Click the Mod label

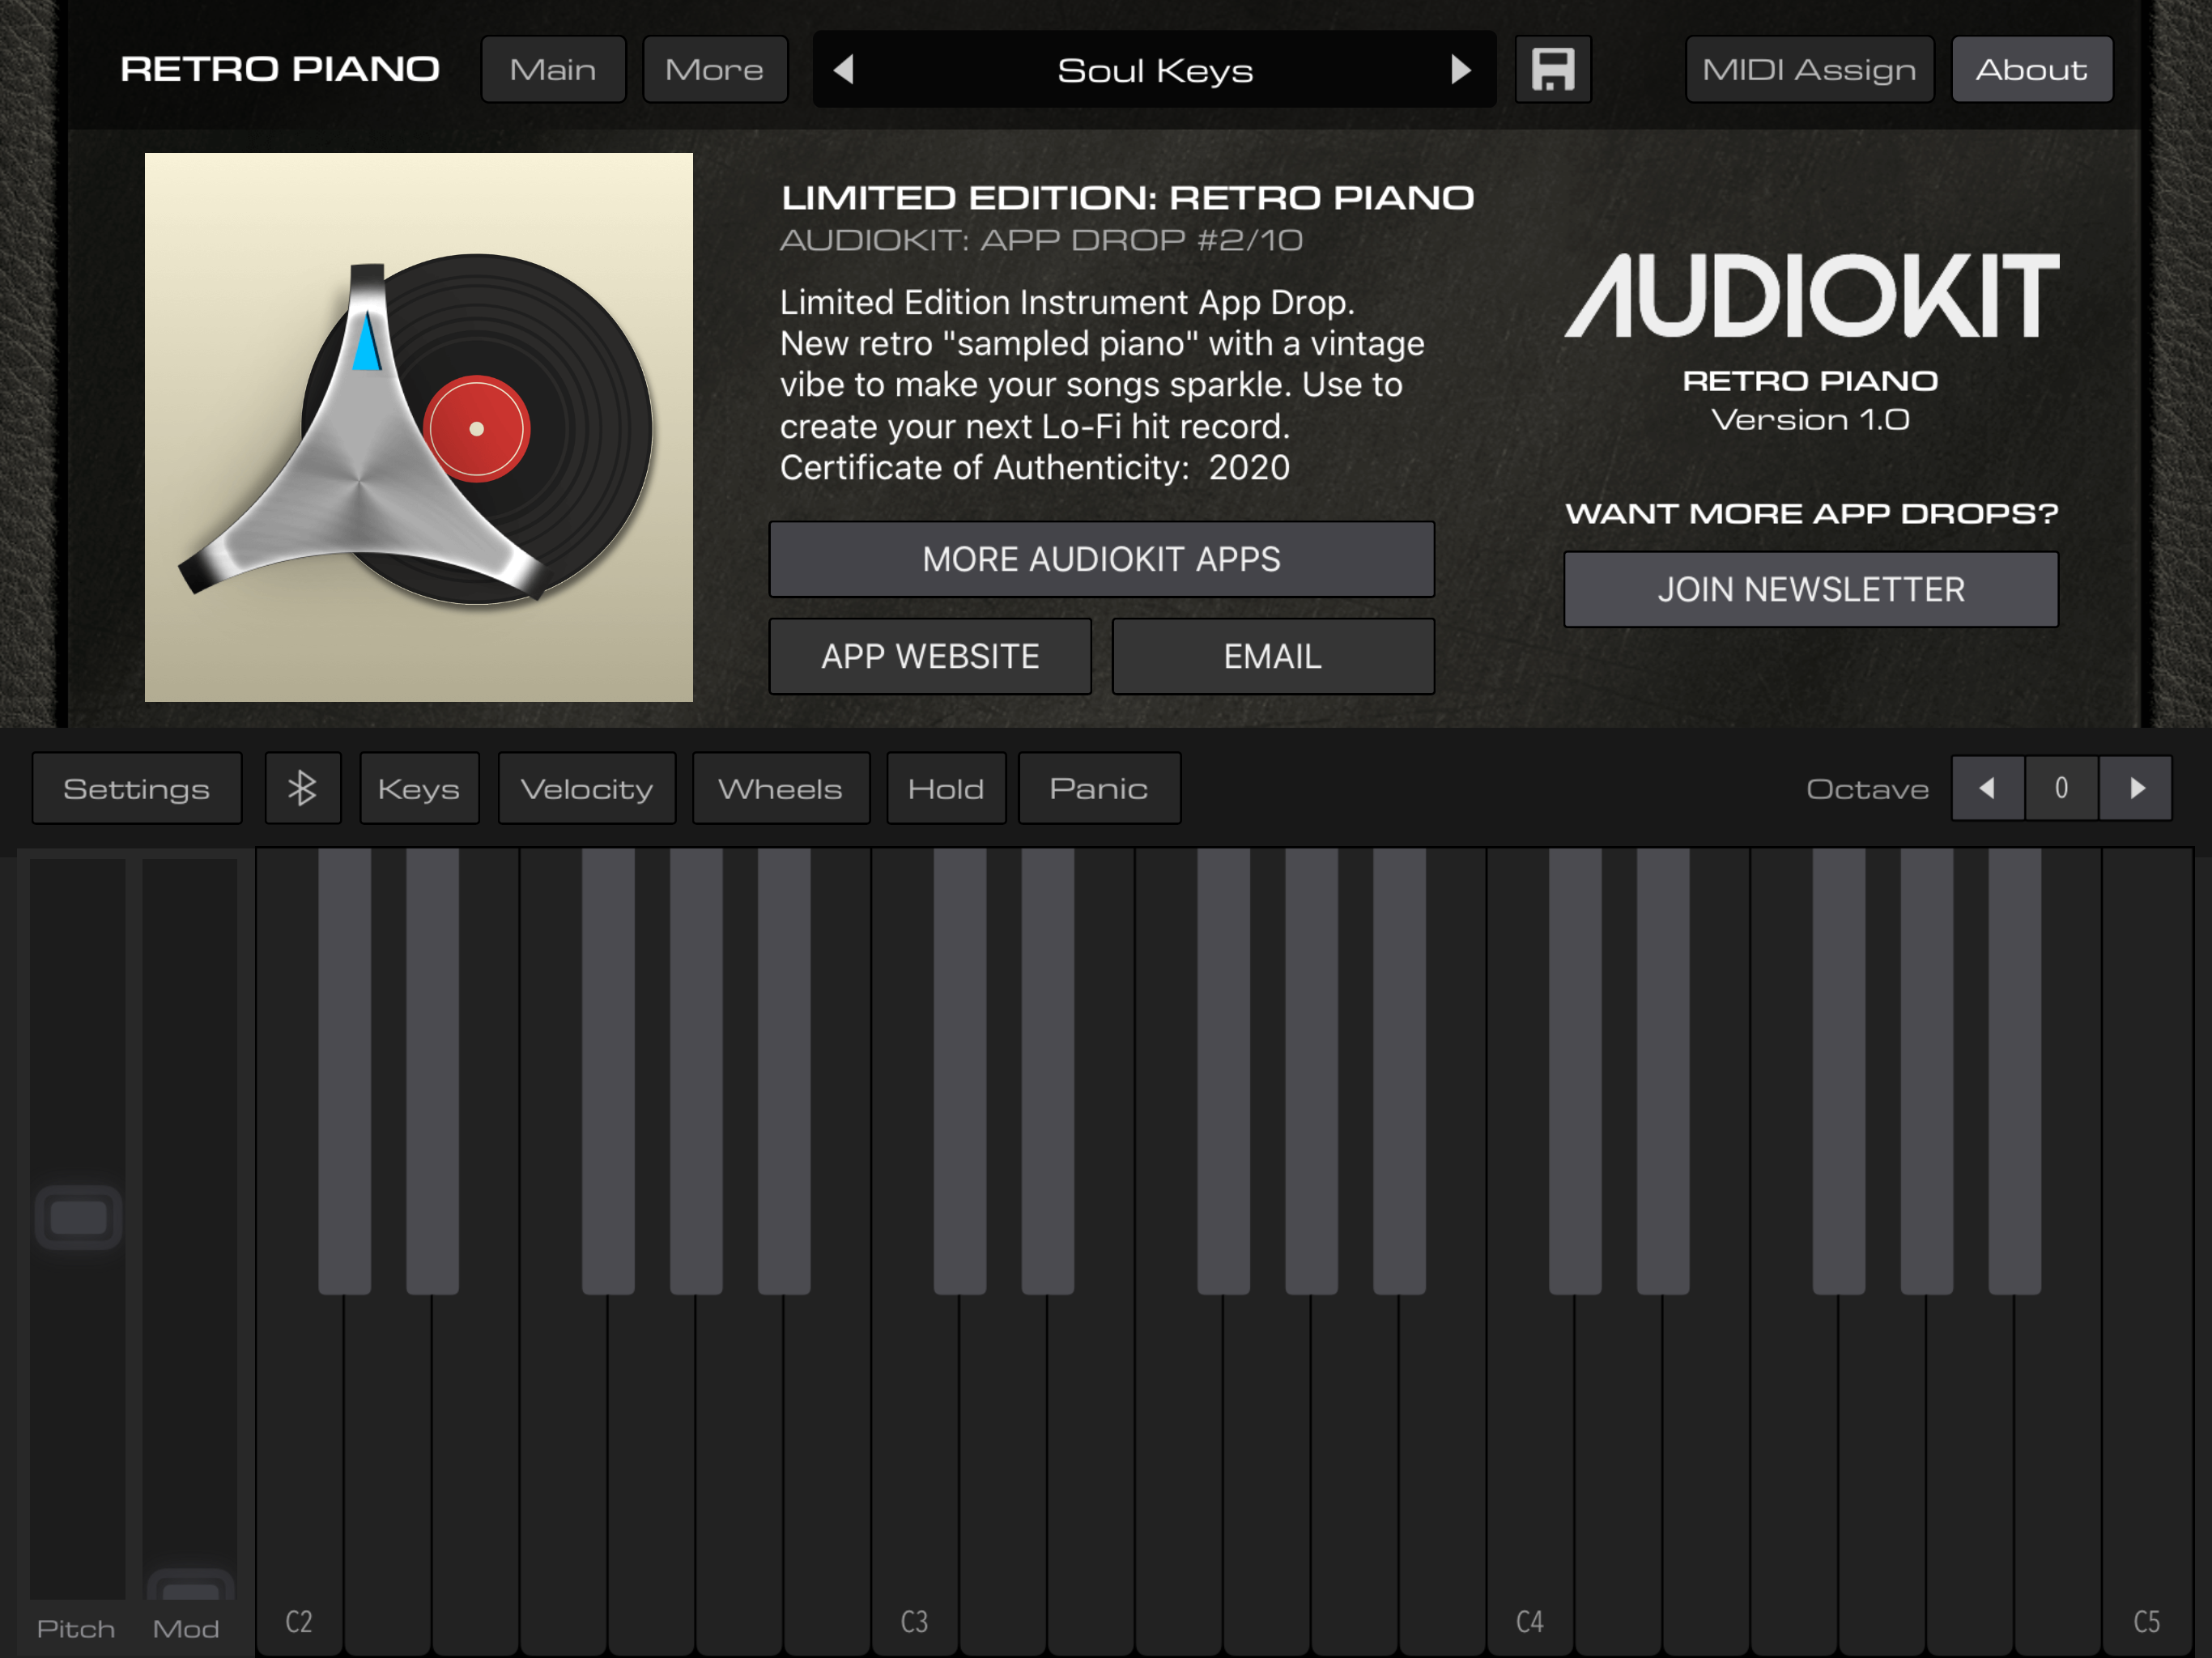coord(186,1629)
